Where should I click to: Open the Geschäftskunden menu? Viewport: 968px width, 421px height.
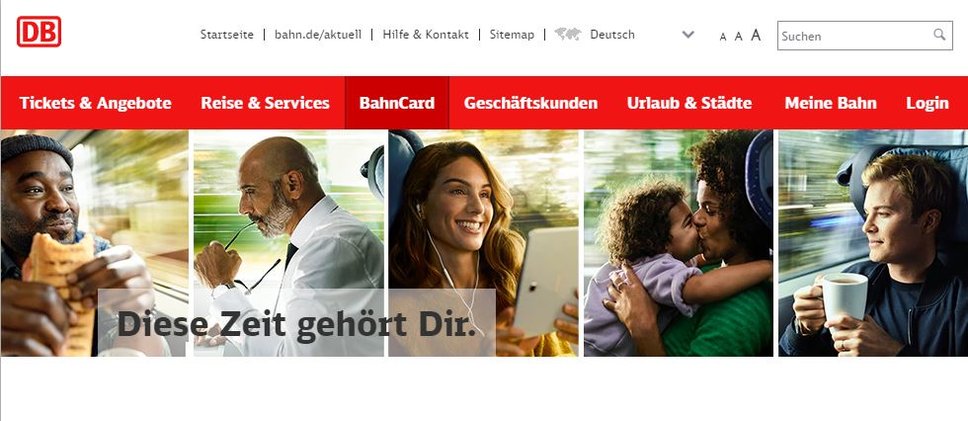click(x=531, y=103)
